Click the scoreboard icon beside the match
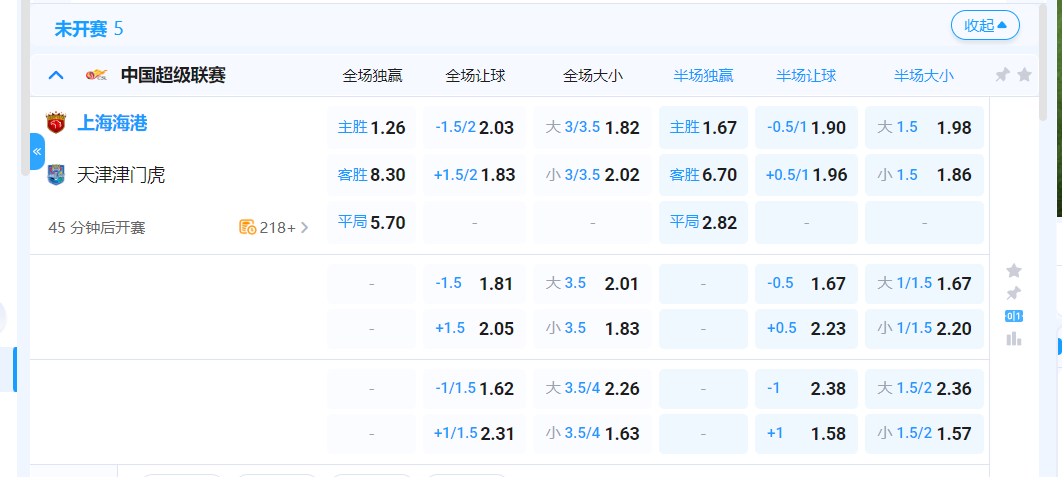1062x477 pixels. (x=1014, y=316)
